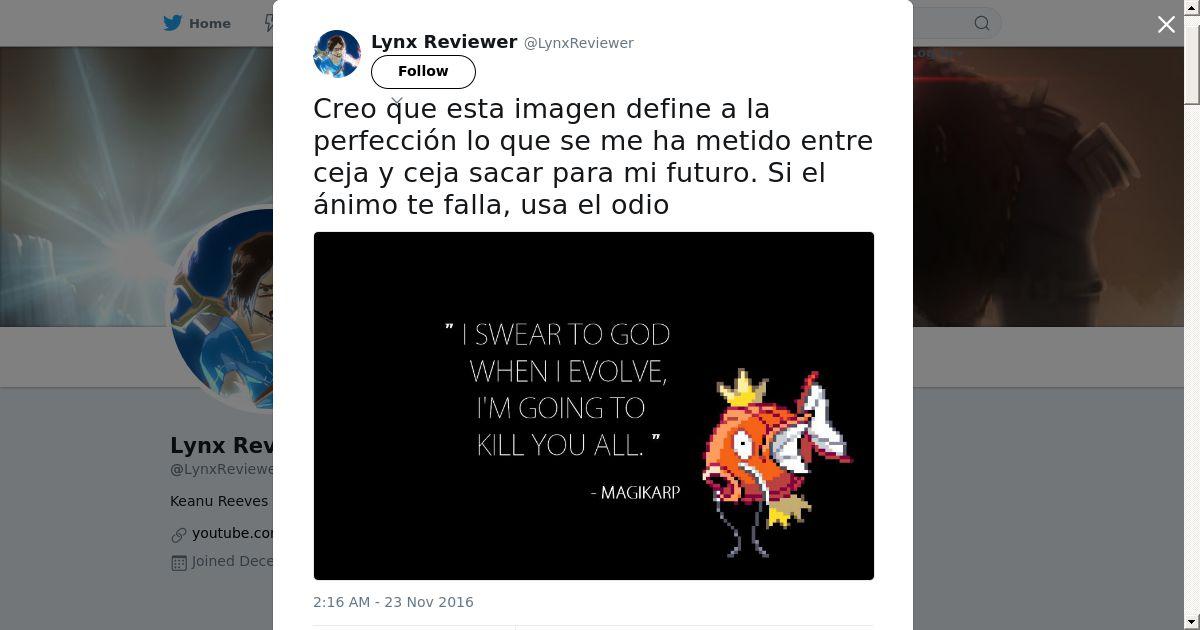This screenshot has width=1200, height=630.
Task: Click the chain link icon beside youtube
Action: point(179,535)
